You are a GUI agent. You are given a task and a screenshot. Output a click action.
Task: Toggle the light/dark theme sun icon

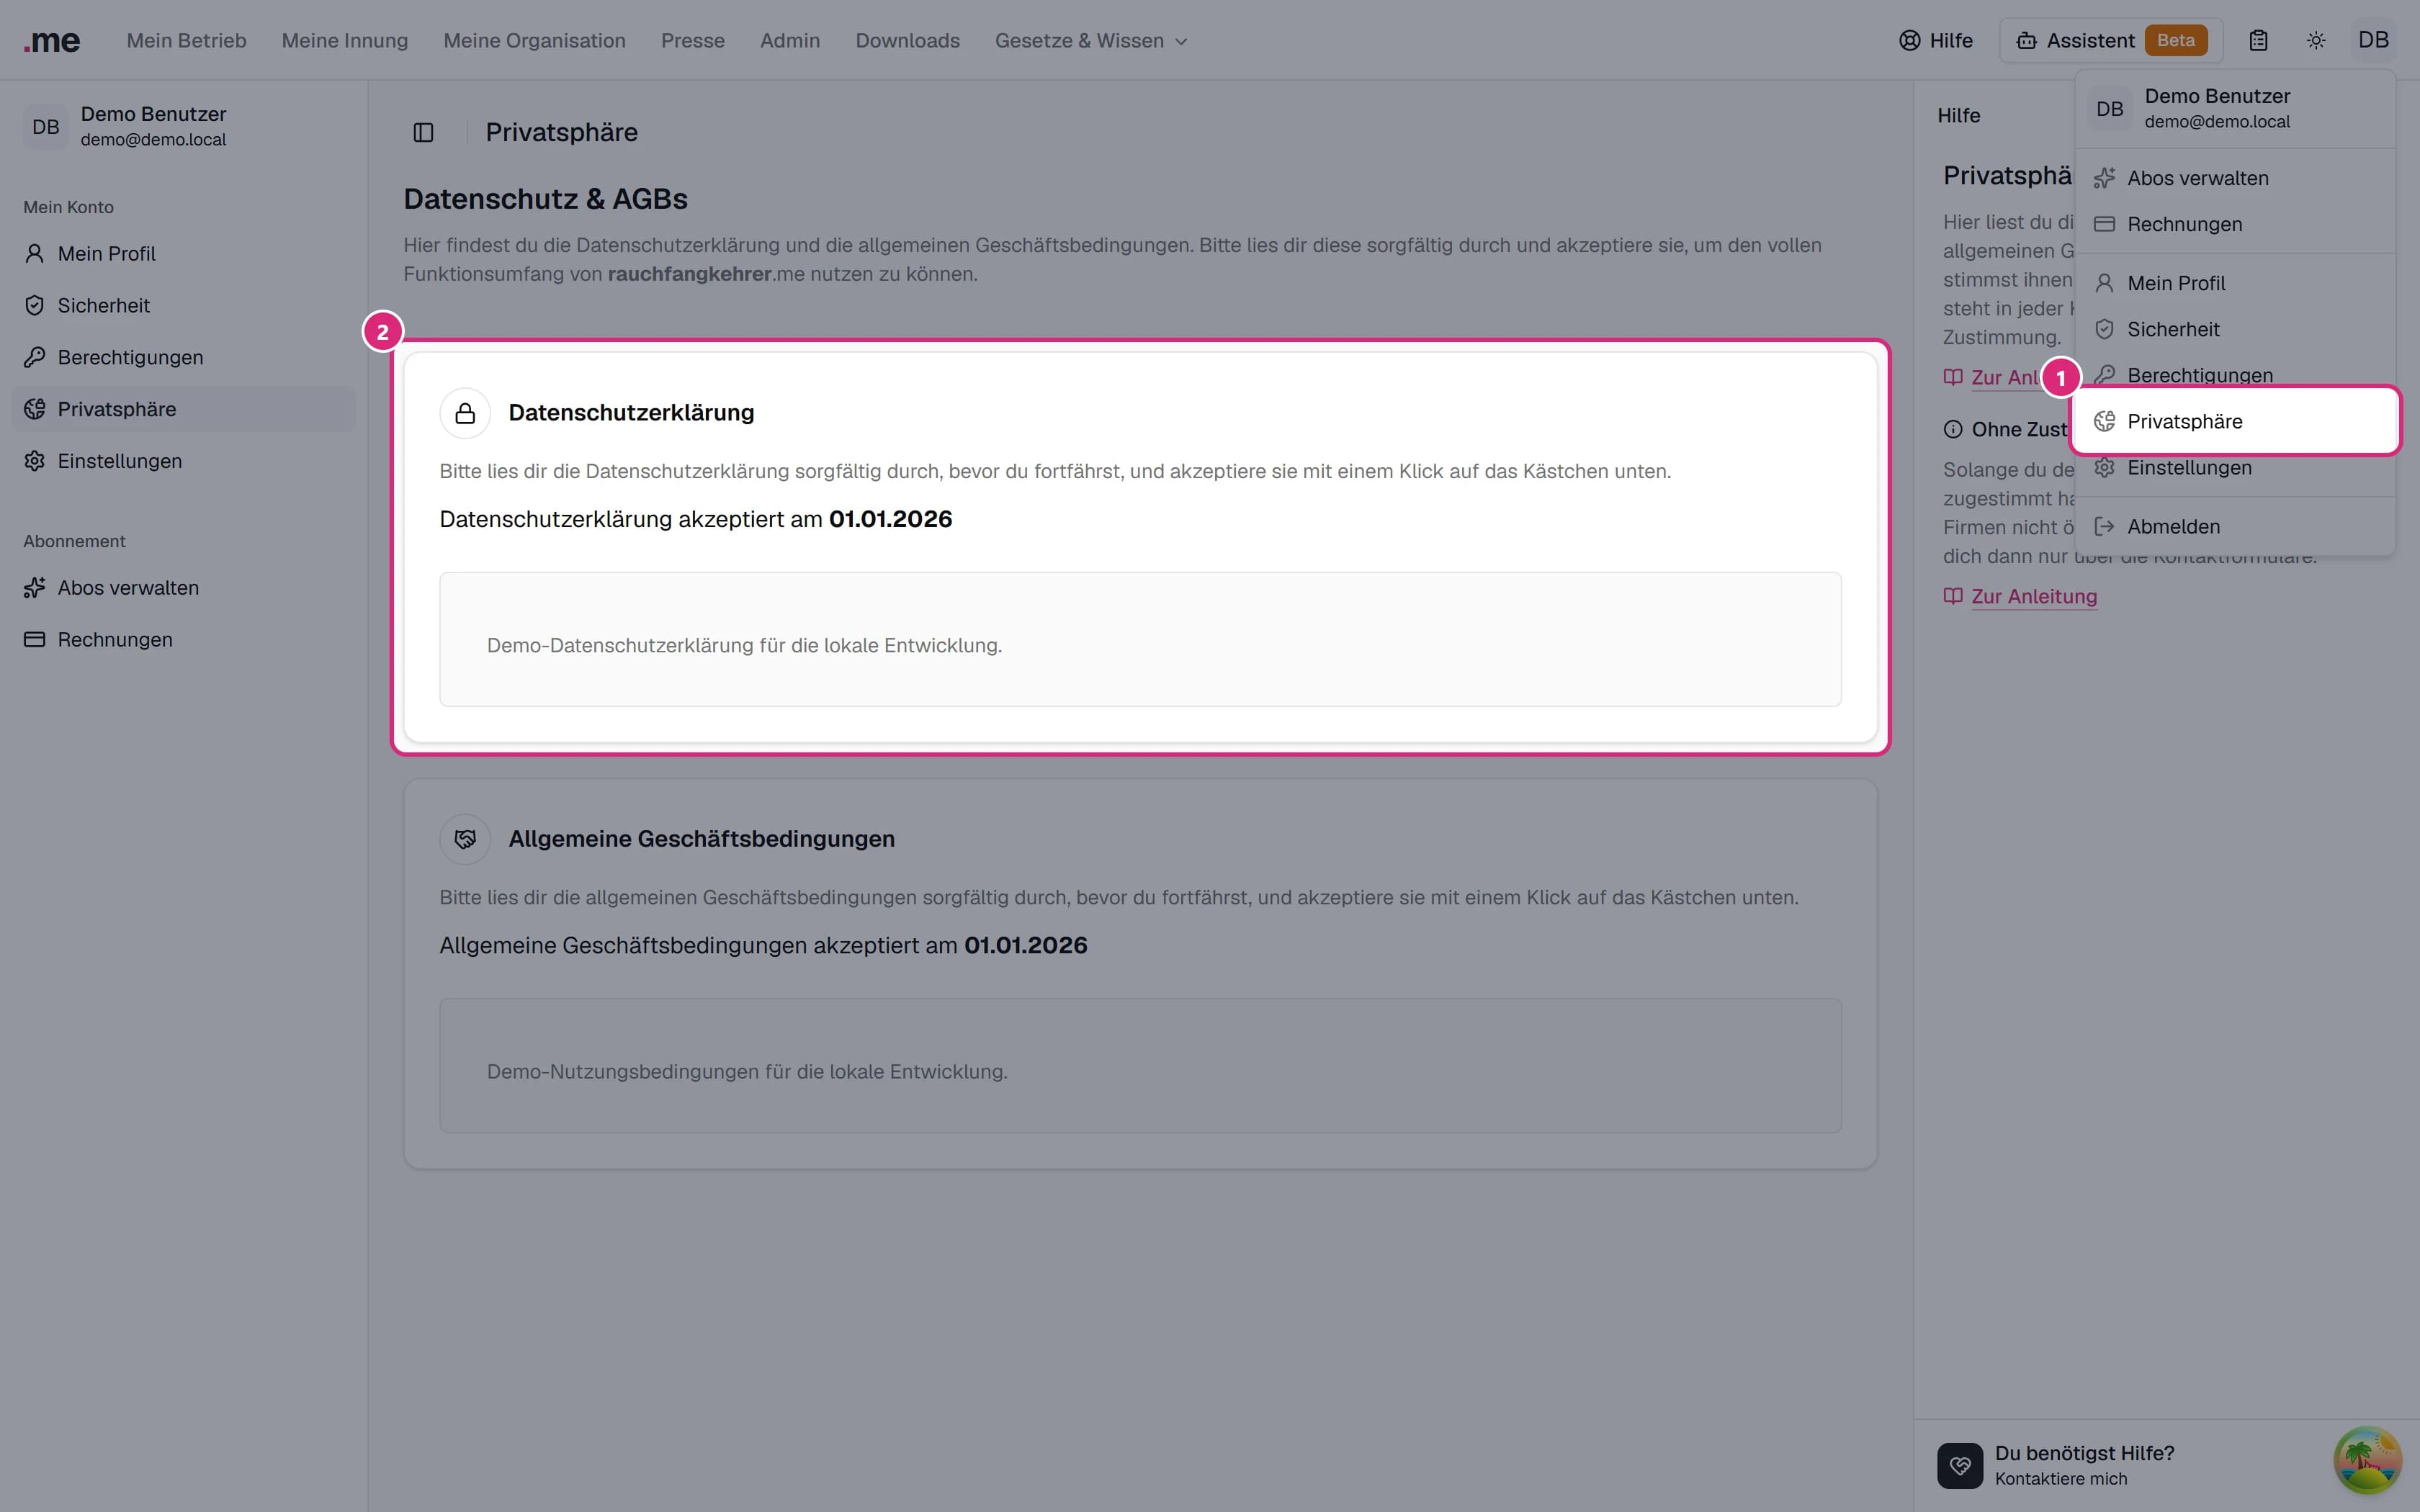click(2316, 41)
